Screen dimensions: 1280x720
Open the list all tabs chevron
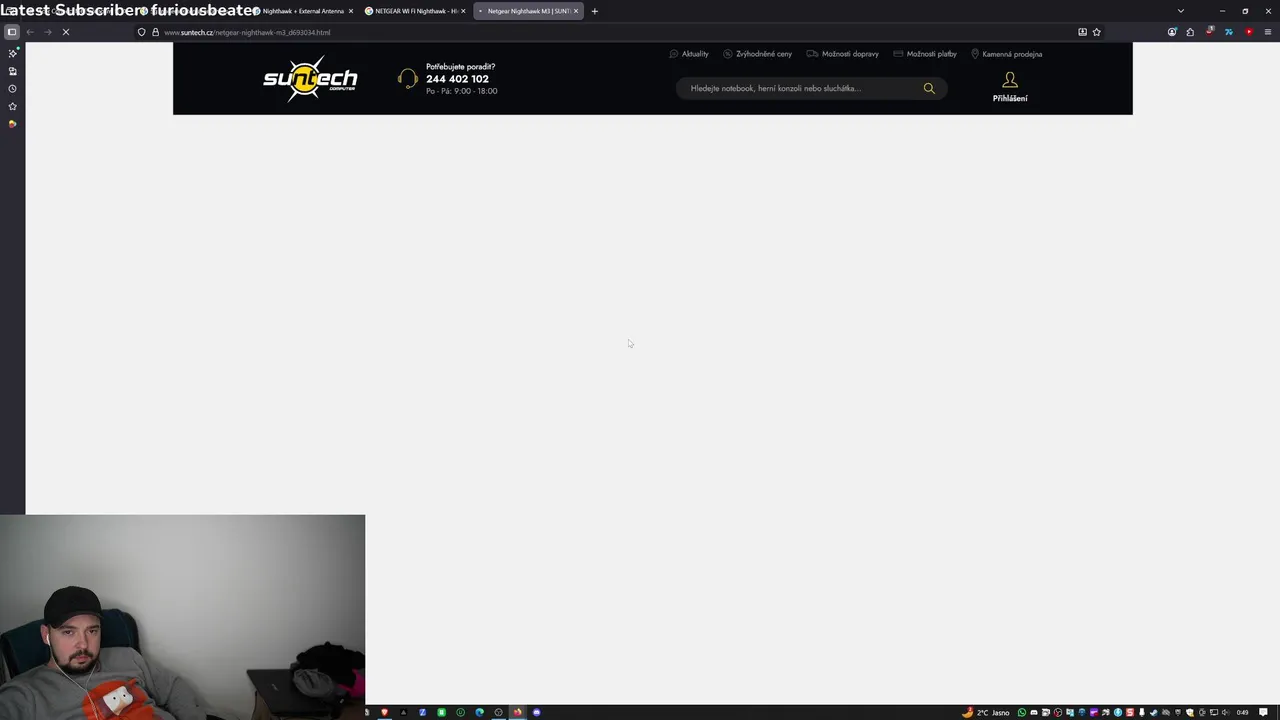point(1181,11)
